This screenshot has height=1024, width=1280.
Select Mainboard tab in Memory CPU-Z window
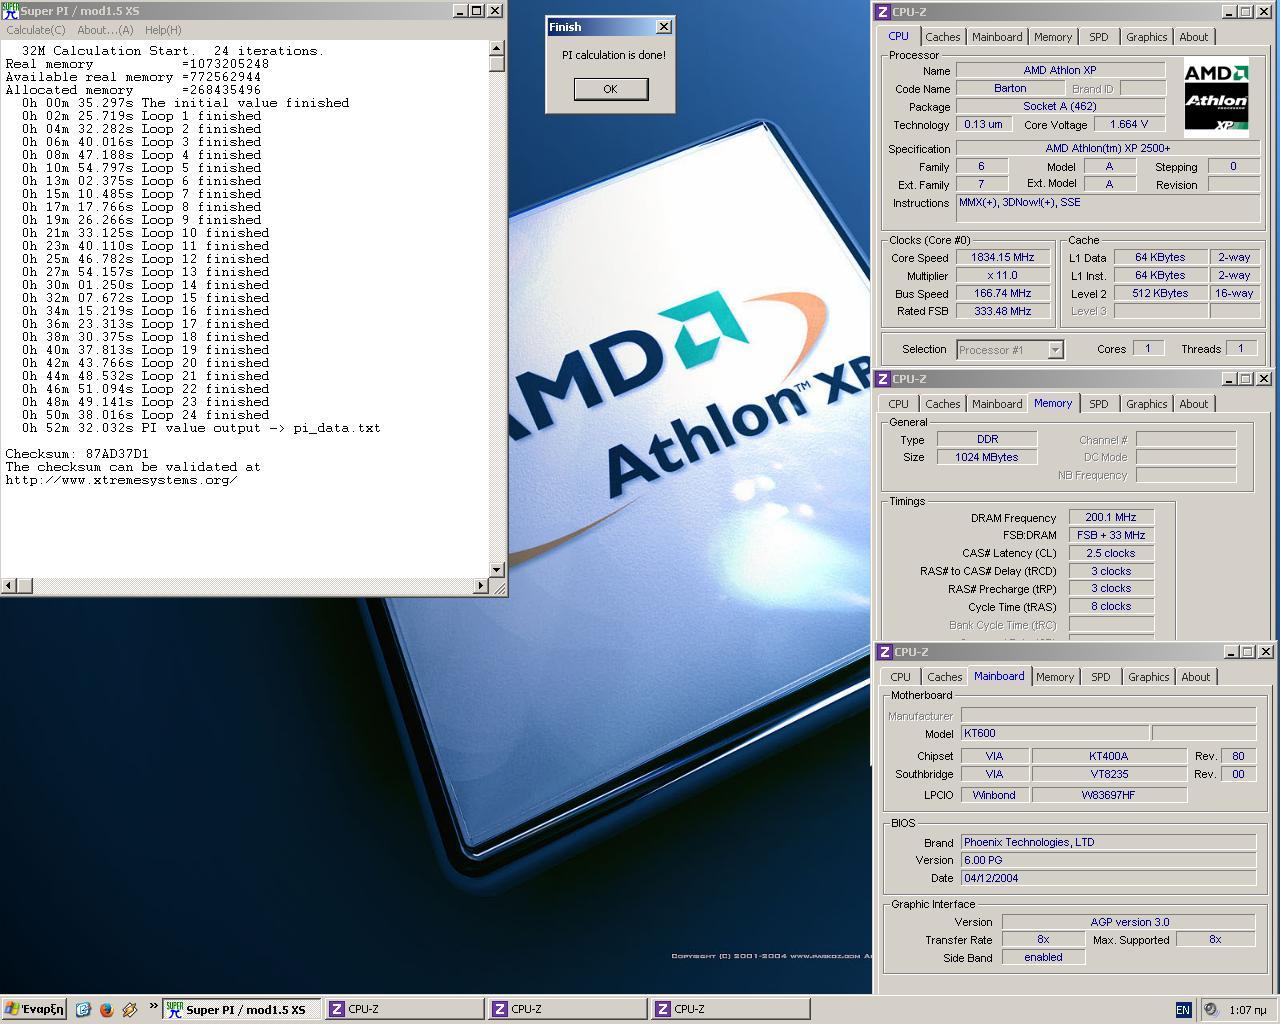click(997, 404)
